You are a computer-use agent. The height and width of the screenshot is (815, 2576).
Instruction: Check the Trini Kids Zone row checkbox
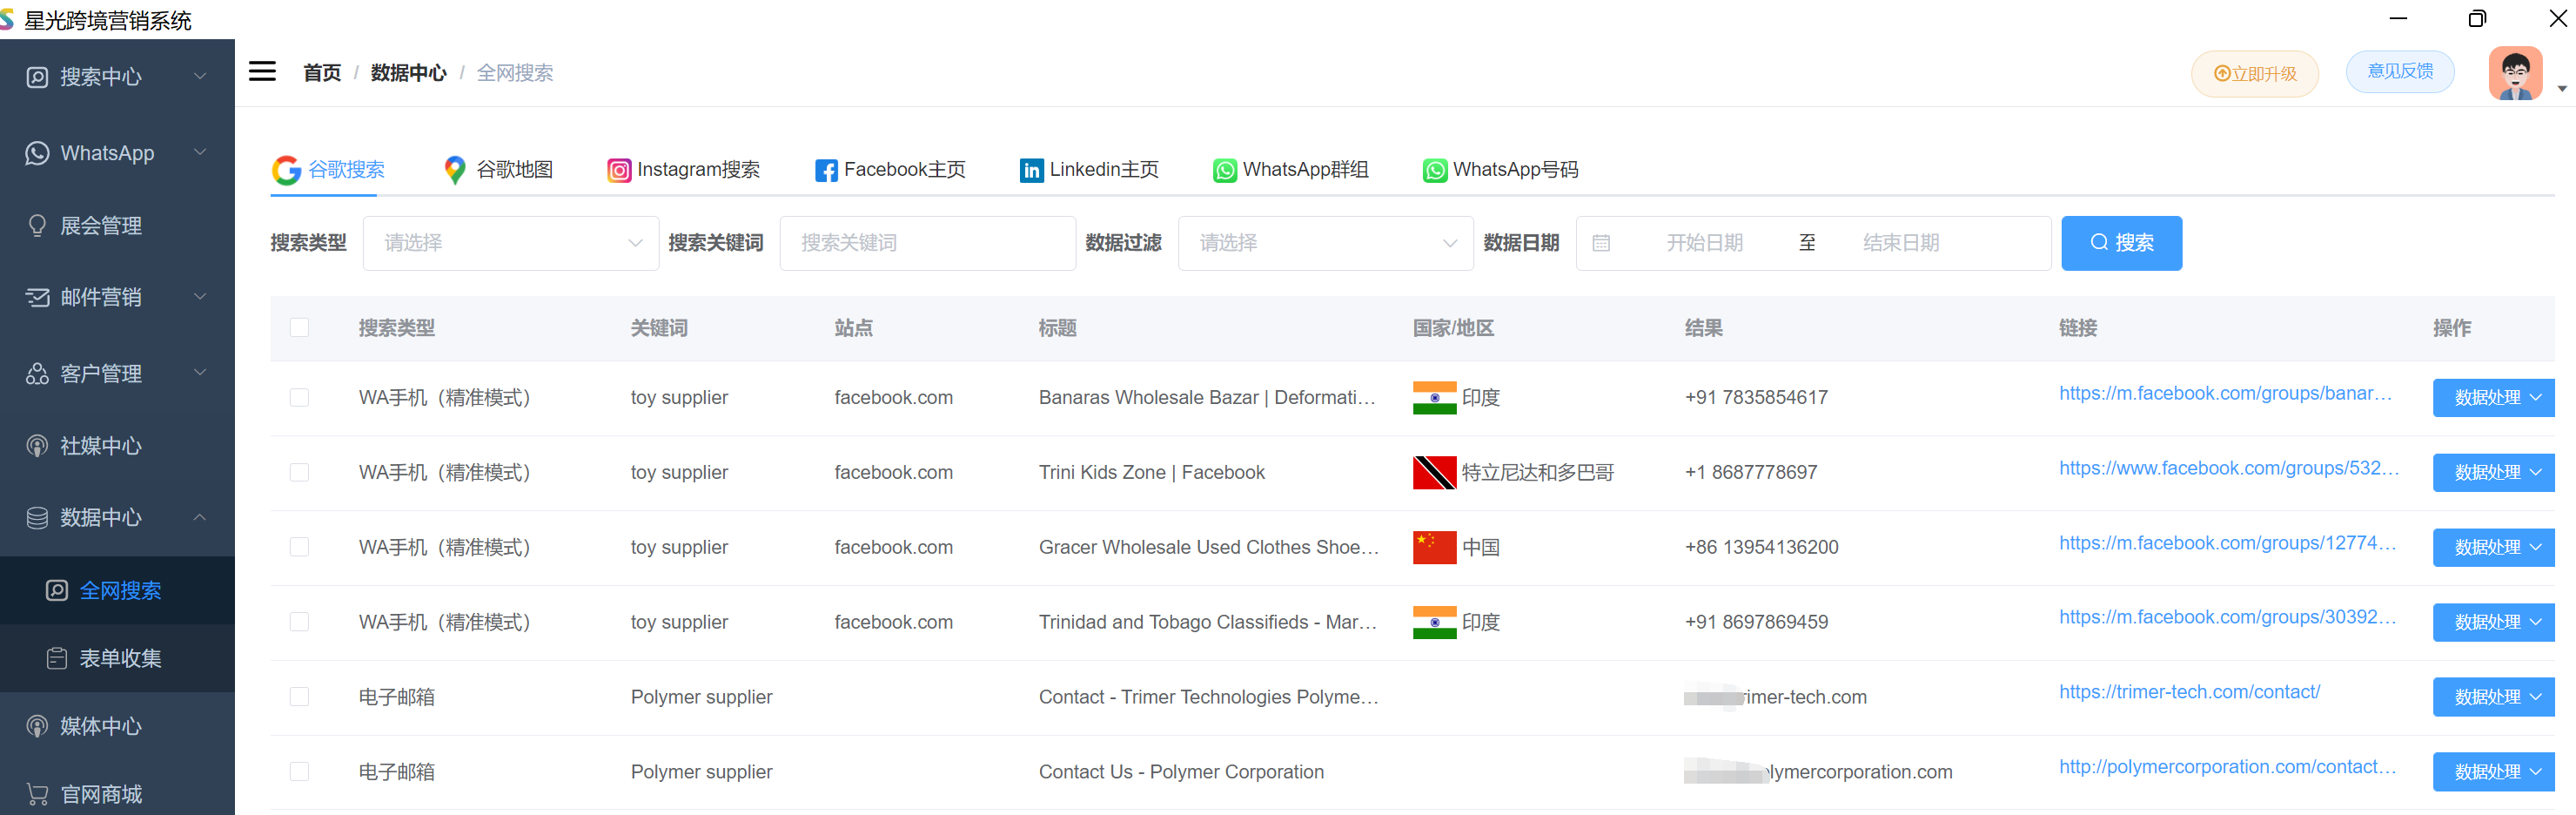[x=299, y=472]
